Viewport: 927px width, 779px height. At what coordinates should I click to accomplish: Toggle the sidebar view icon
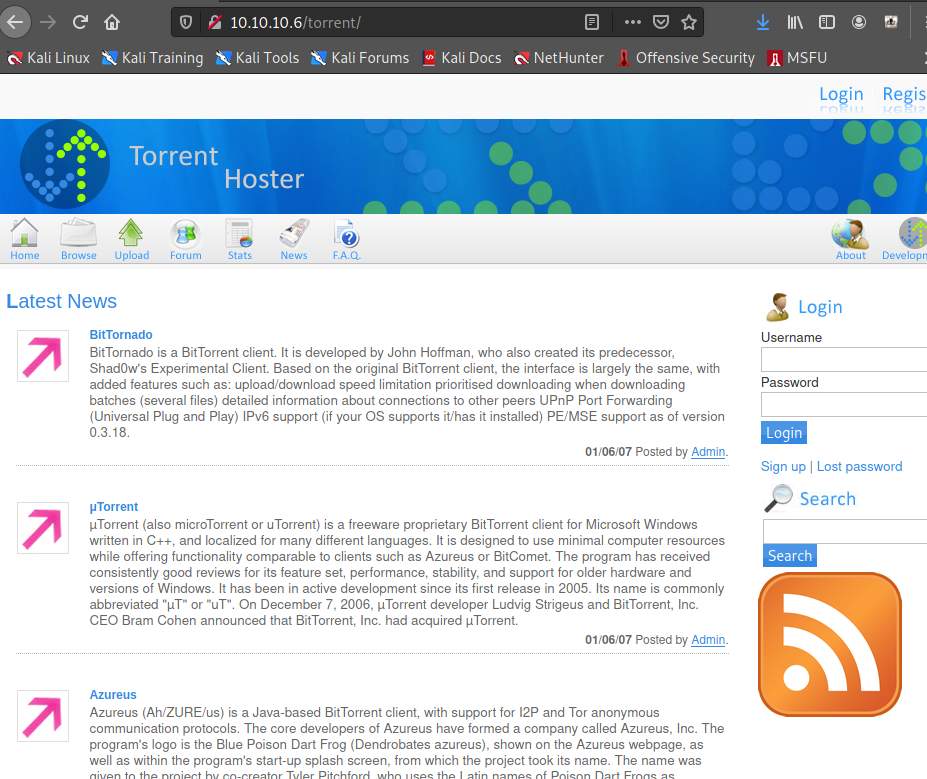826,22
